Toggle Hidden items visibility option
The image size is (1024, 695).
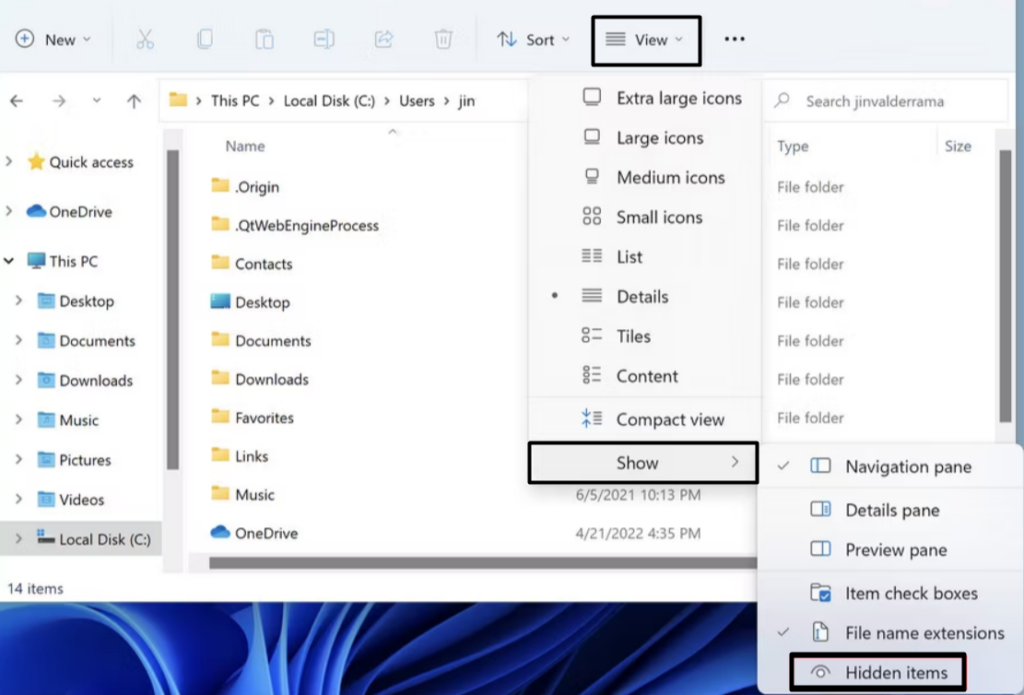point(896,673)
